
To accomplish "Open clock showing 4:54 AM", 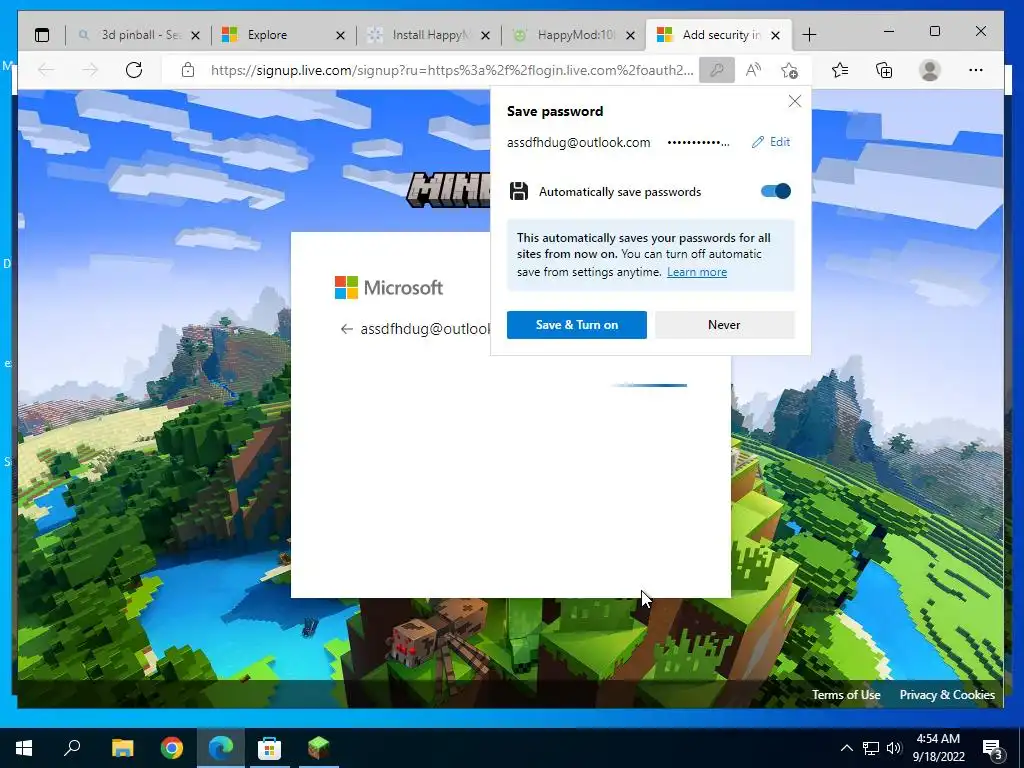I will pos(938,748).
